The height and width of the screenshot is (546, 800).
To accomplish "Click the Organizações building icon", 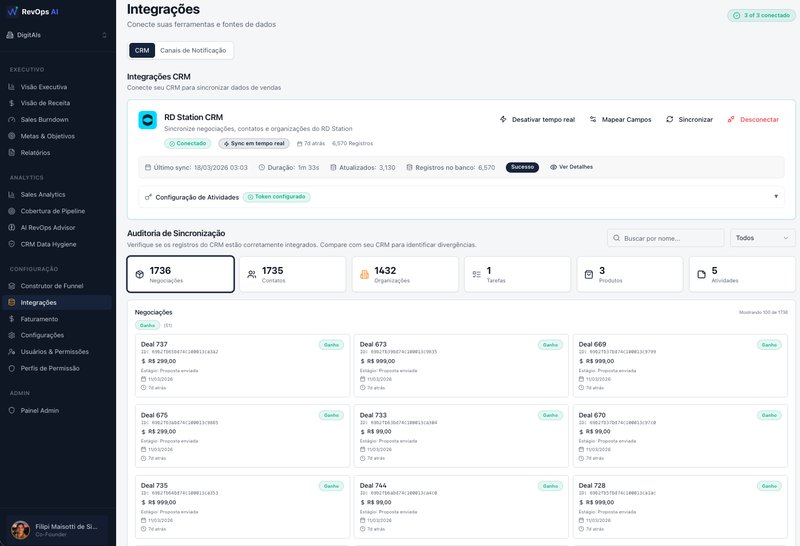I will pyautogui.click(x=364, y=275).
